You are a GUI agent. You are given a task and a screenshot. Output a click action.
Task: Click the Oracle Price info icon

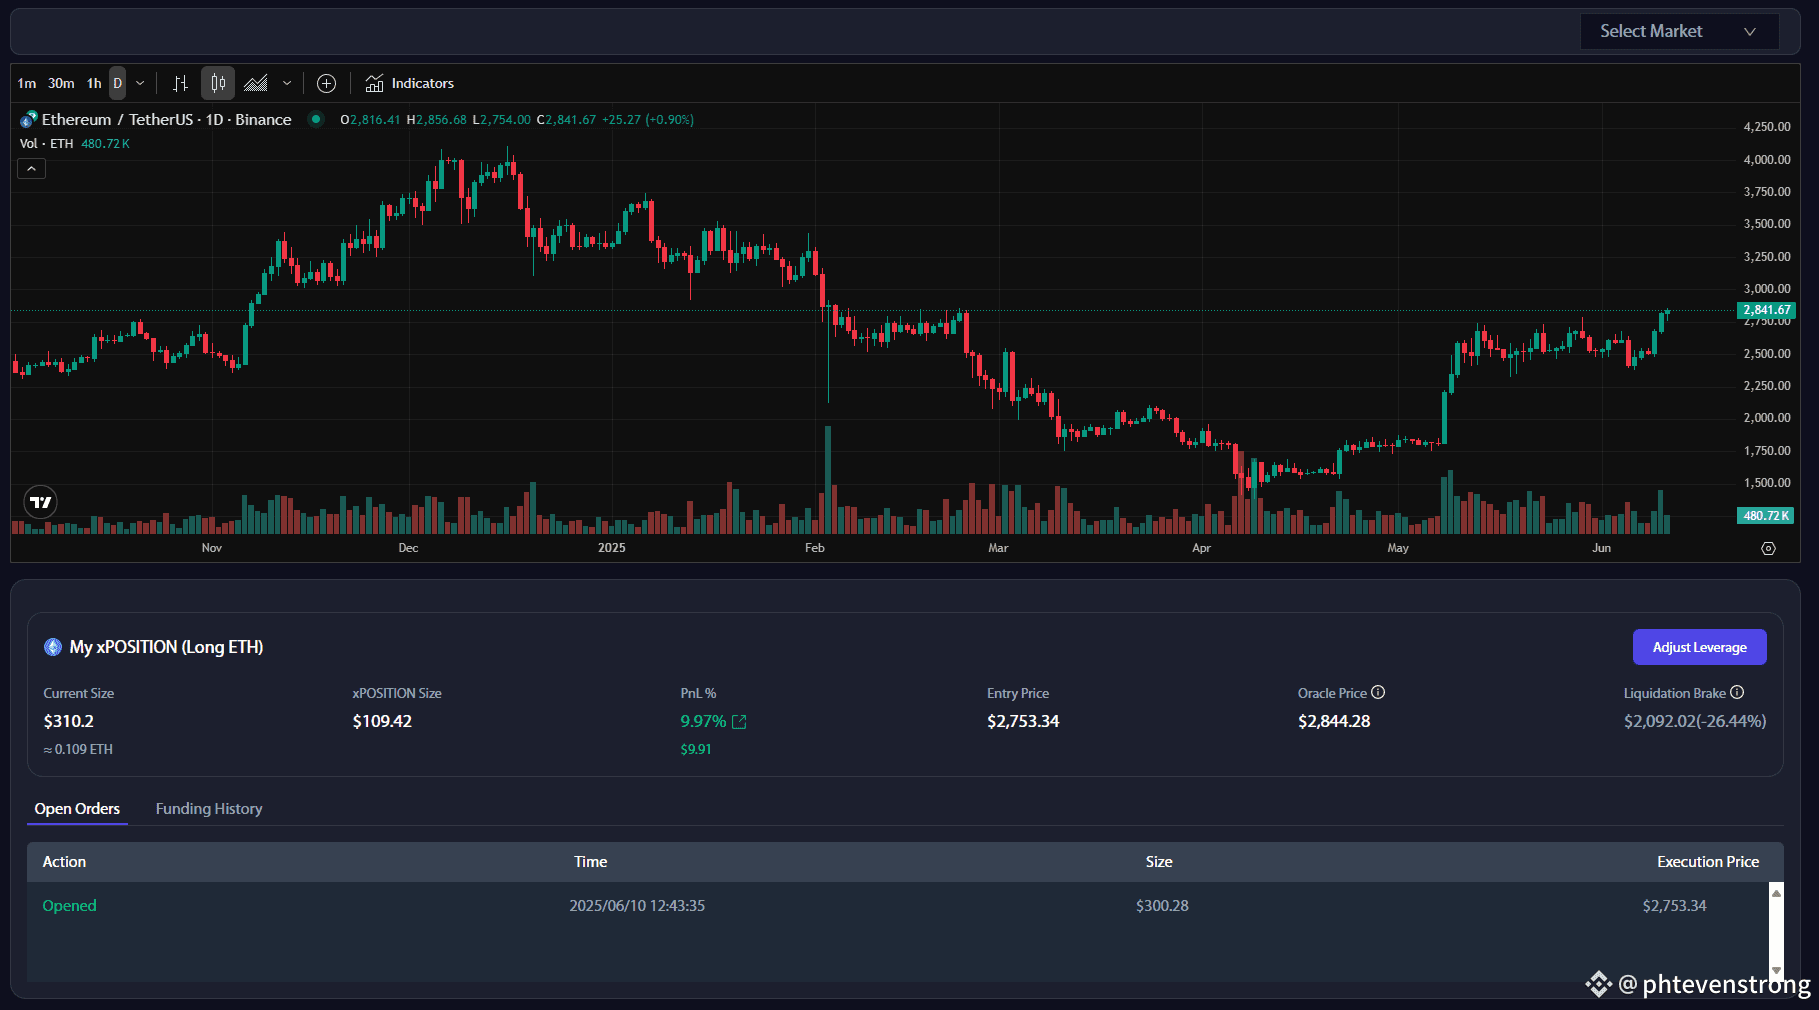1378,692
